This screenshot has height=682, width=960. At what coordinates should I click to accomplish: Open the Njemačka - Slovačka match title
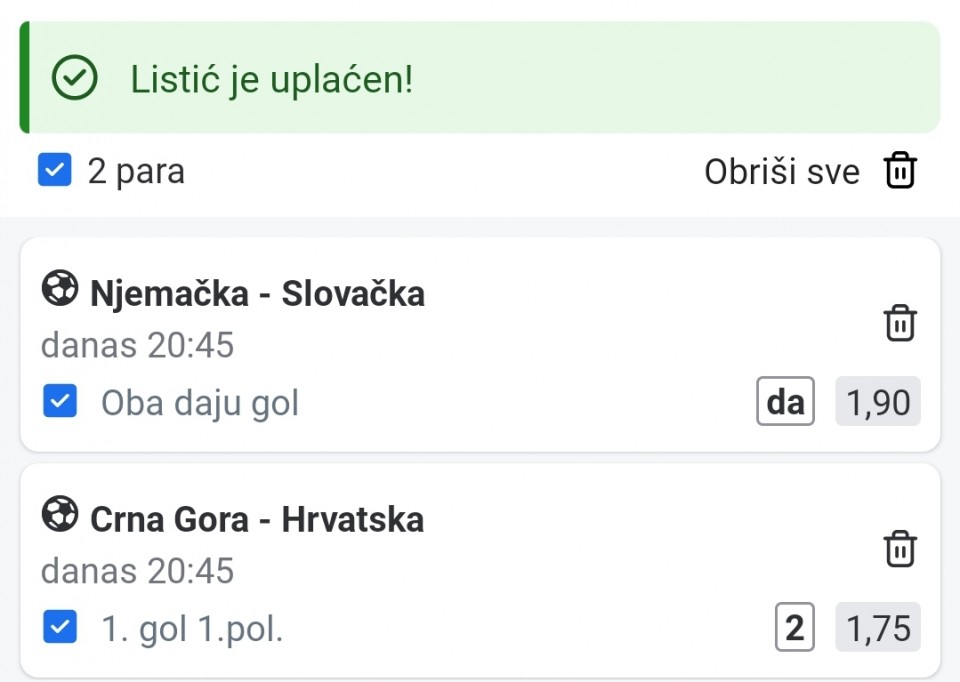pos(257,294)
